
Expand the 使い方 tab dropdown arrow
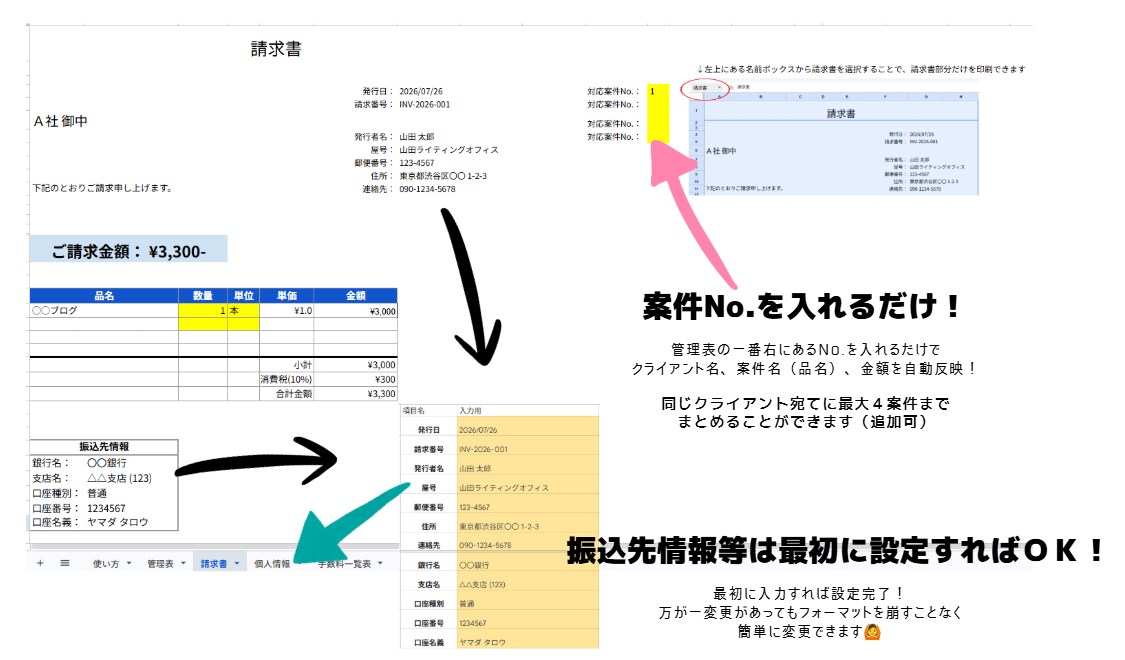(x=129, y=563)
